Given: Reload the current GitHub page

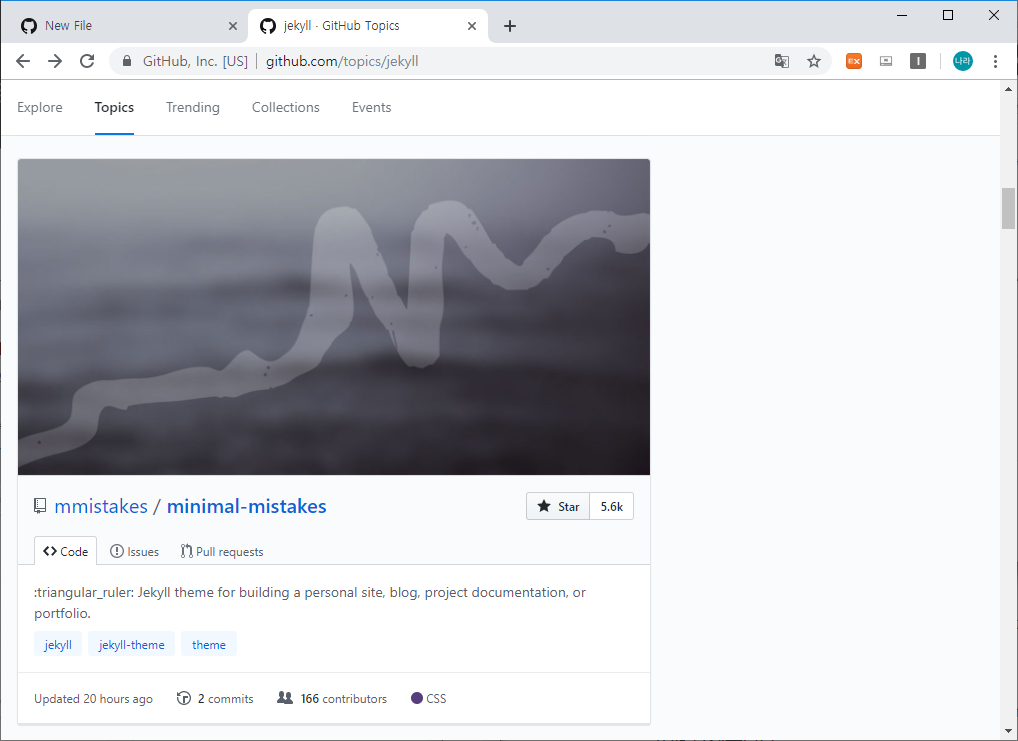Looking at the screenshot, I should click(87, 61).
